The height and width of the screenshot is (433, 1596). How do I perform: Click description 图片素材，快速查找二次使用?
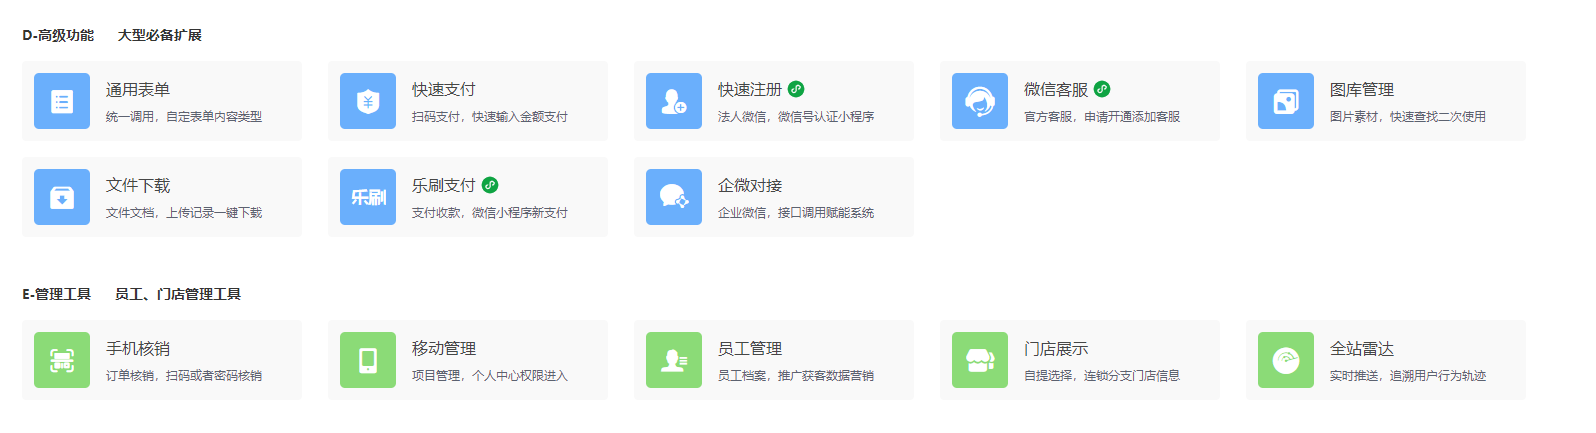click(1408, 116)
